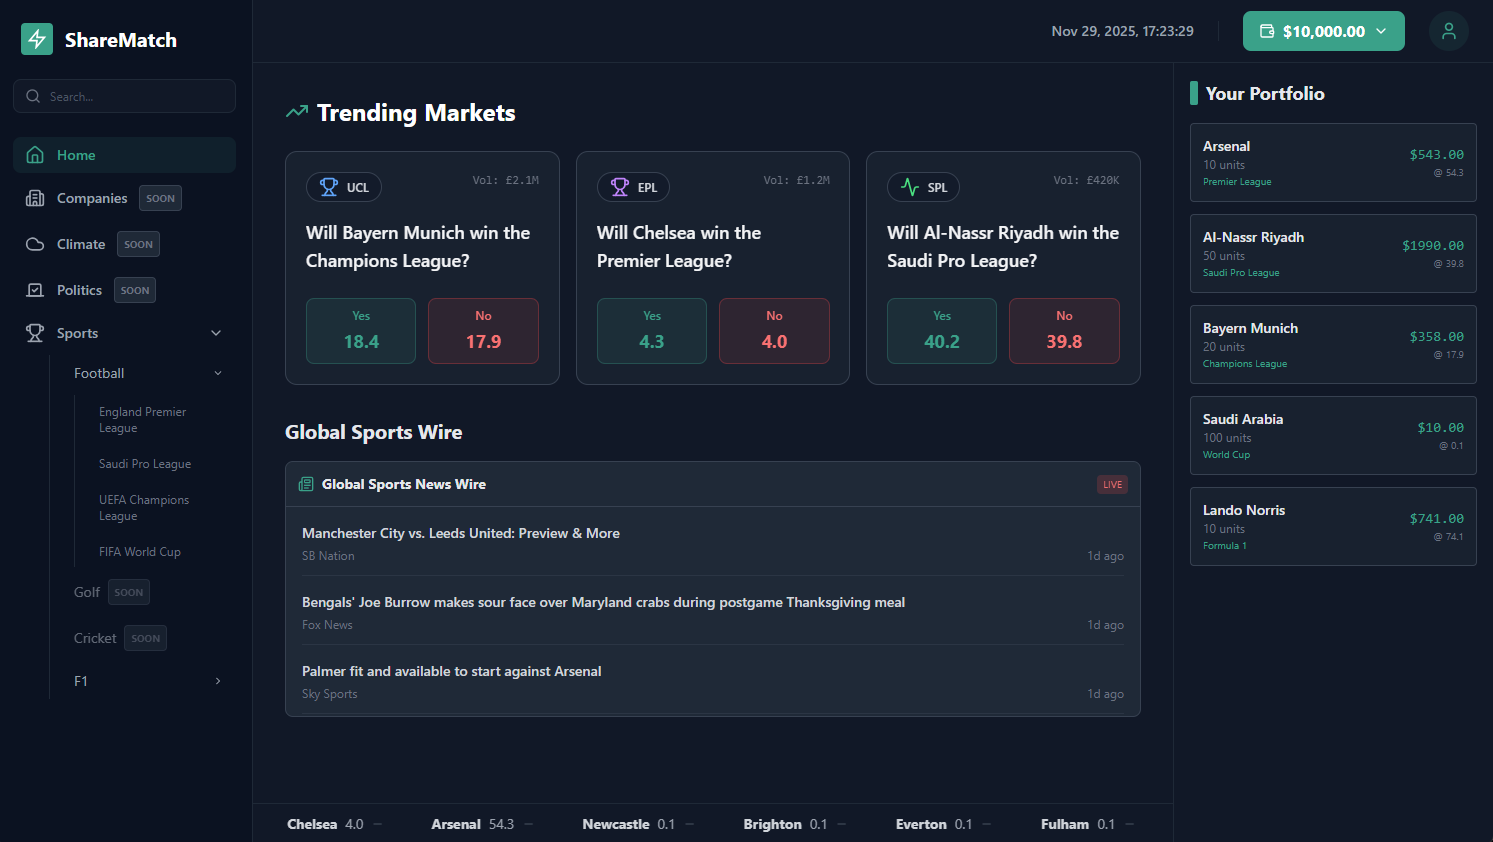Open the Arsenal holding in Your Portfolio

click(x=1333, y=162)
